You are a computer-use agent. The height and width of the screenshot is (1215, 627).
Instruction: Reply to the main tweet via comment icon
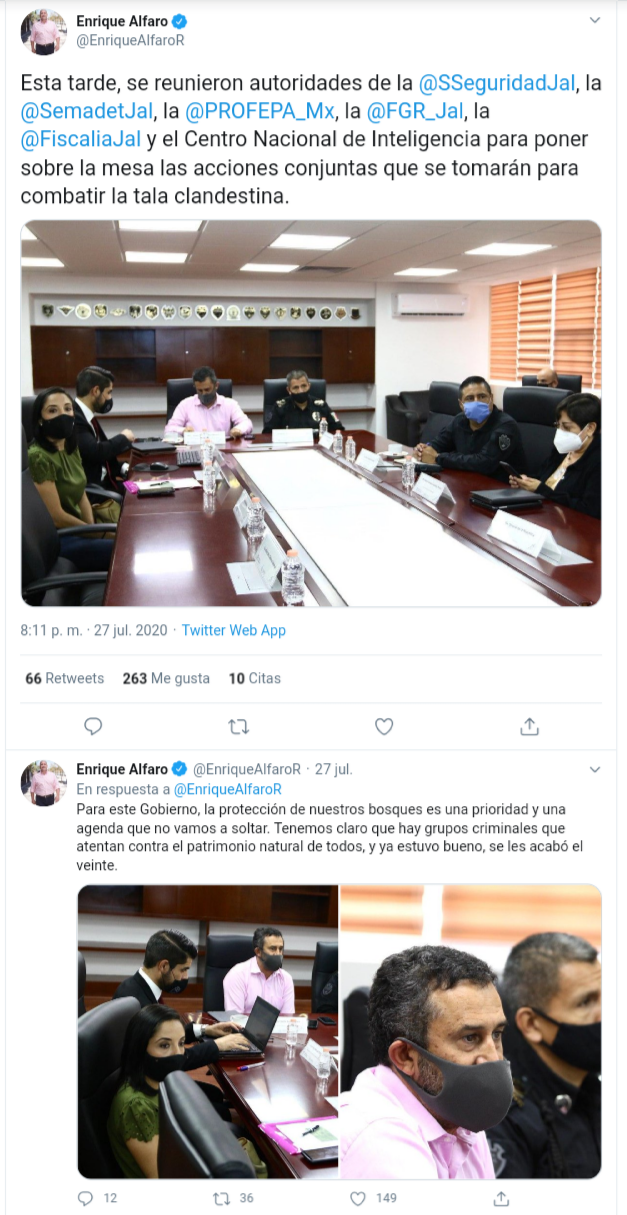93,727
